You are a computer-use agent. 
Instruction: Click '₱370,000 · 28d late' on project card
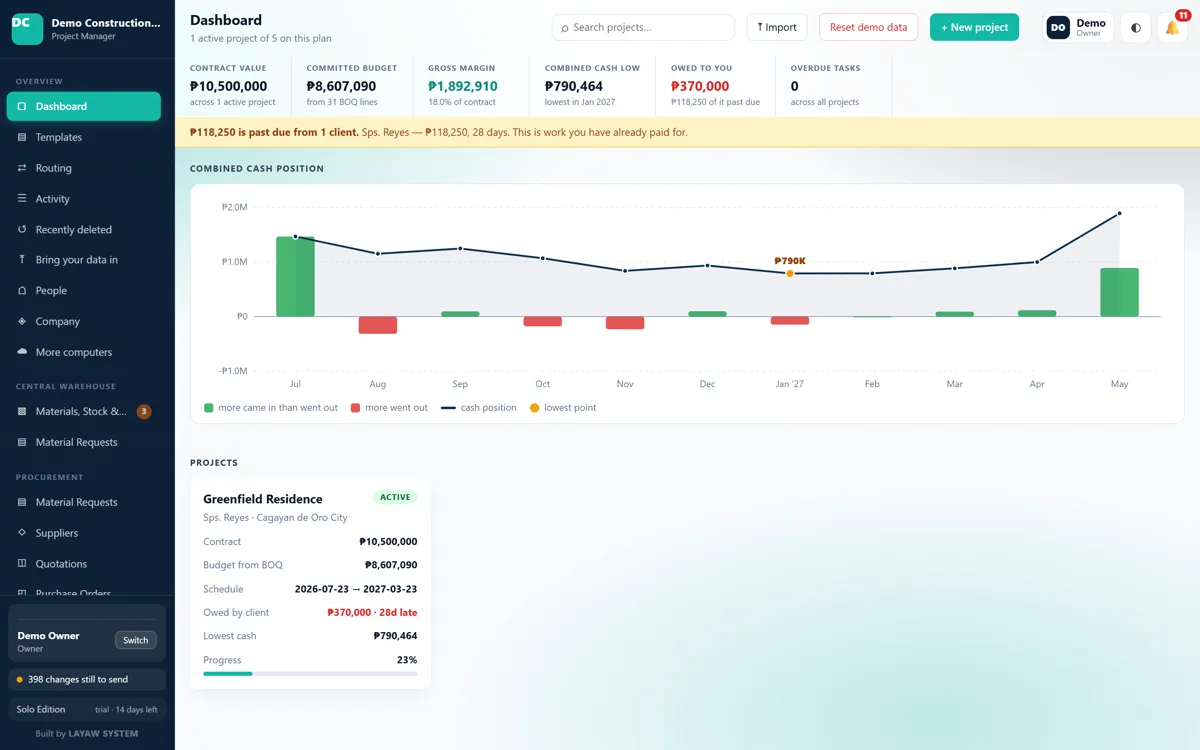tap(372, 612)
